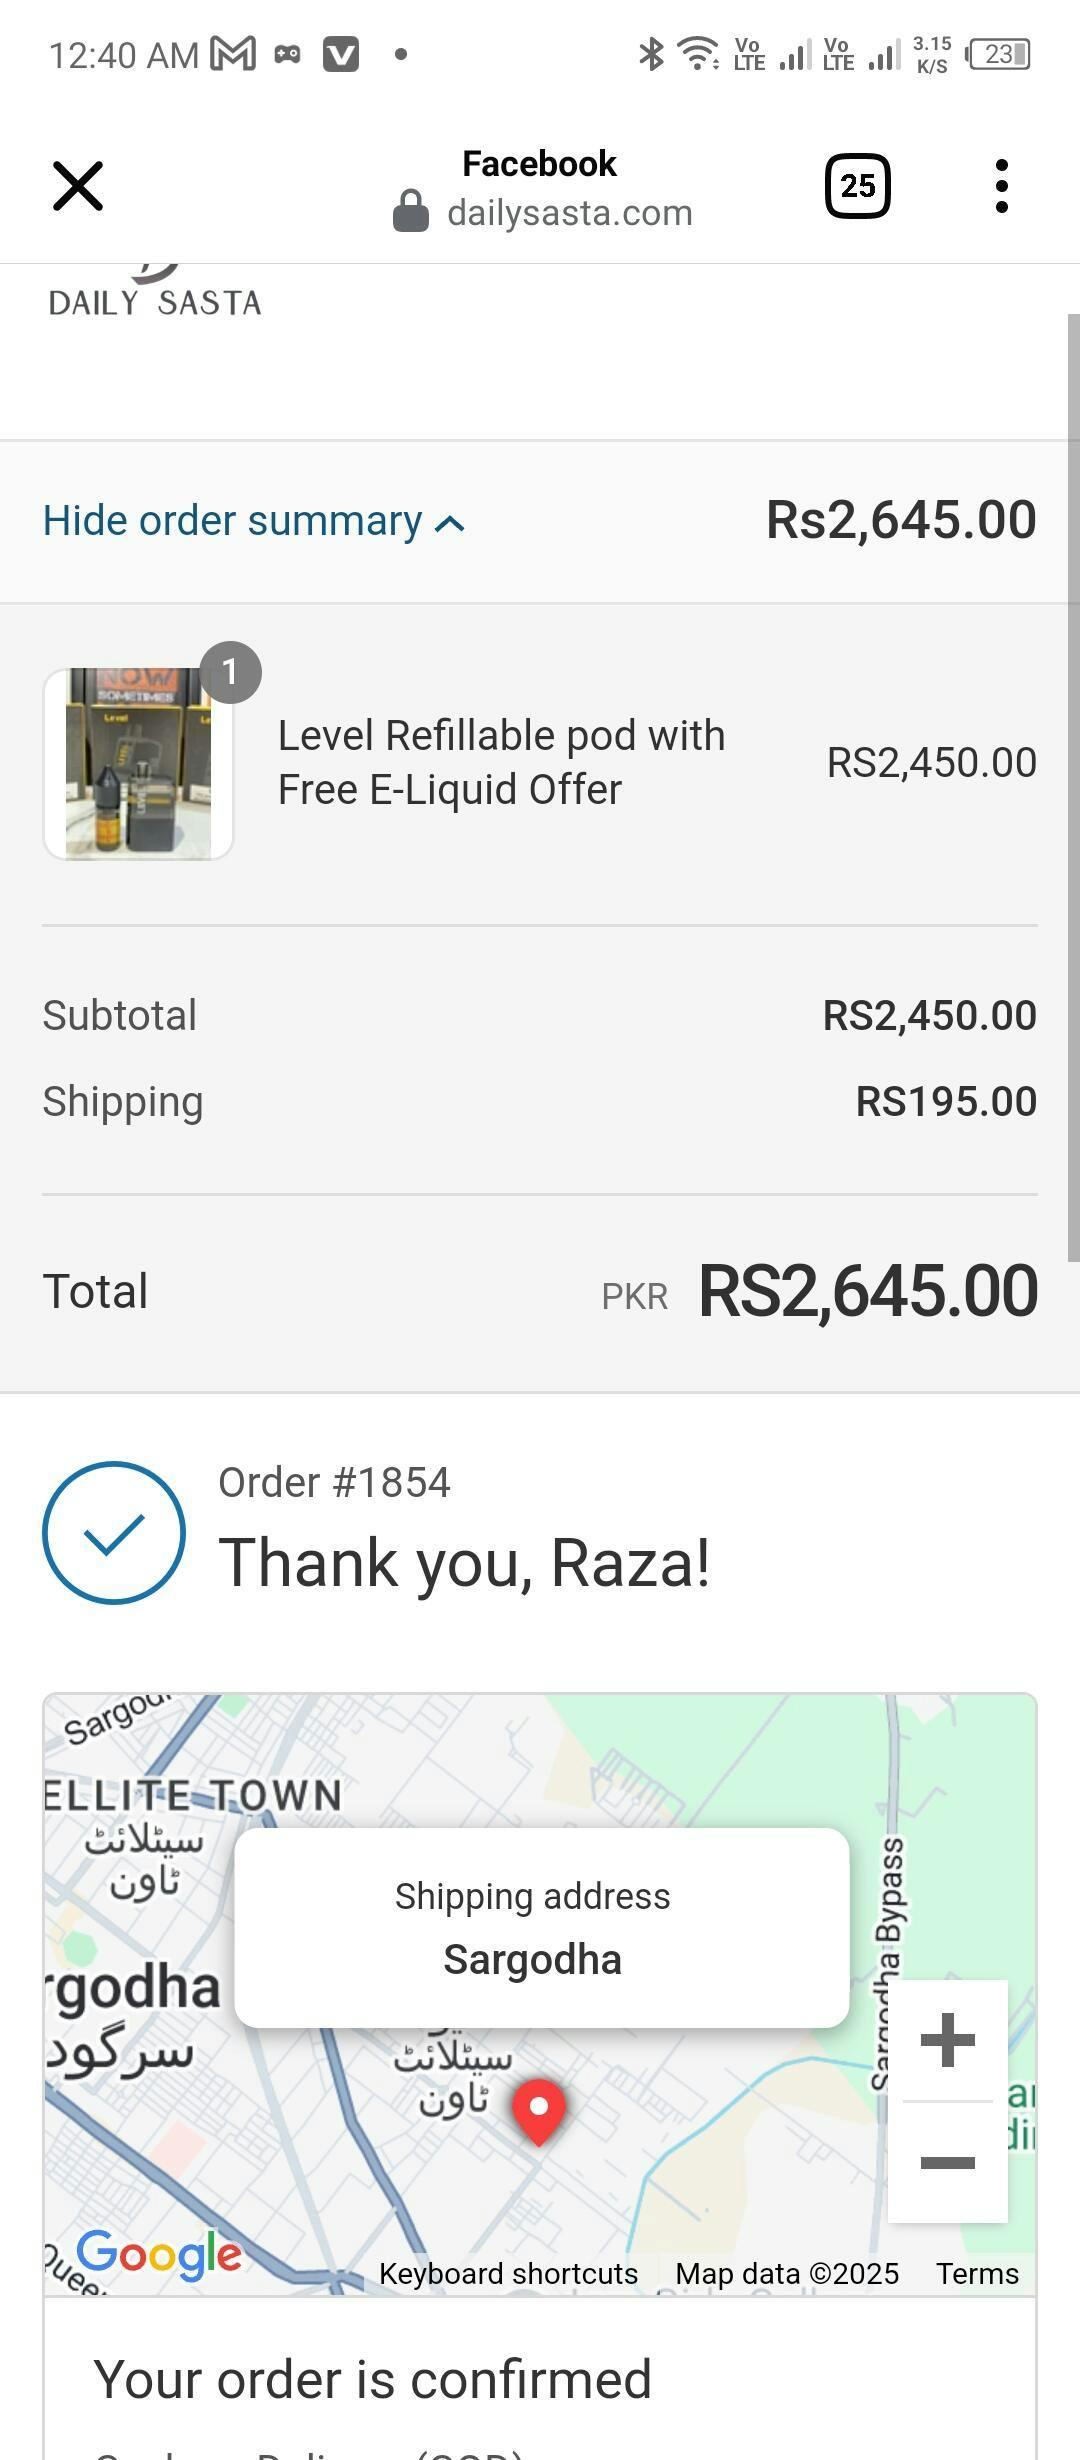
Task: Open the map Terms link
Action: pyautogui.click(x=977, y=2274)
